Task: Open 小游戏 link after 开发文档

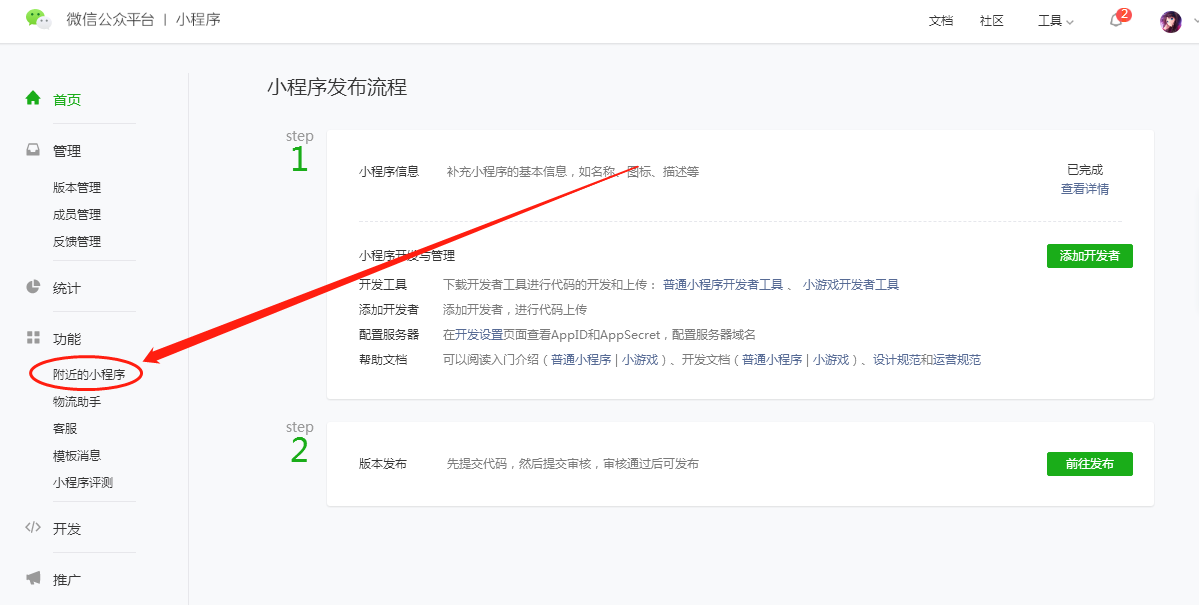Action: 831,359
